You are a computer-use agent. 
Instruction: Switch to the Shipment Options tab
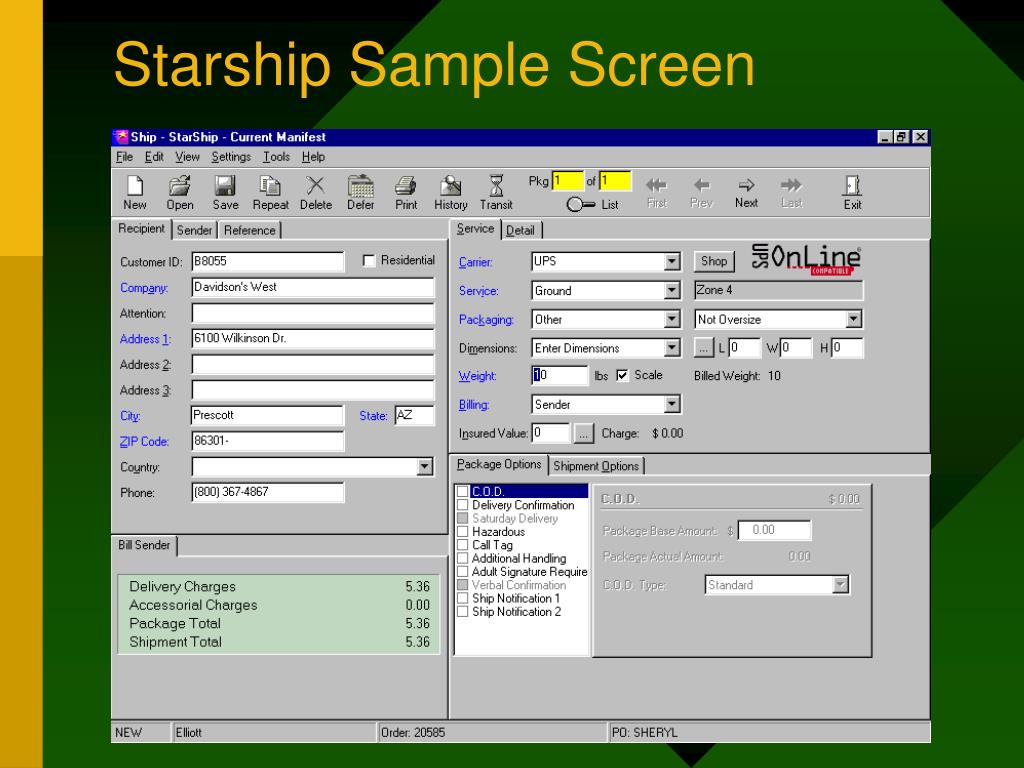596,466
